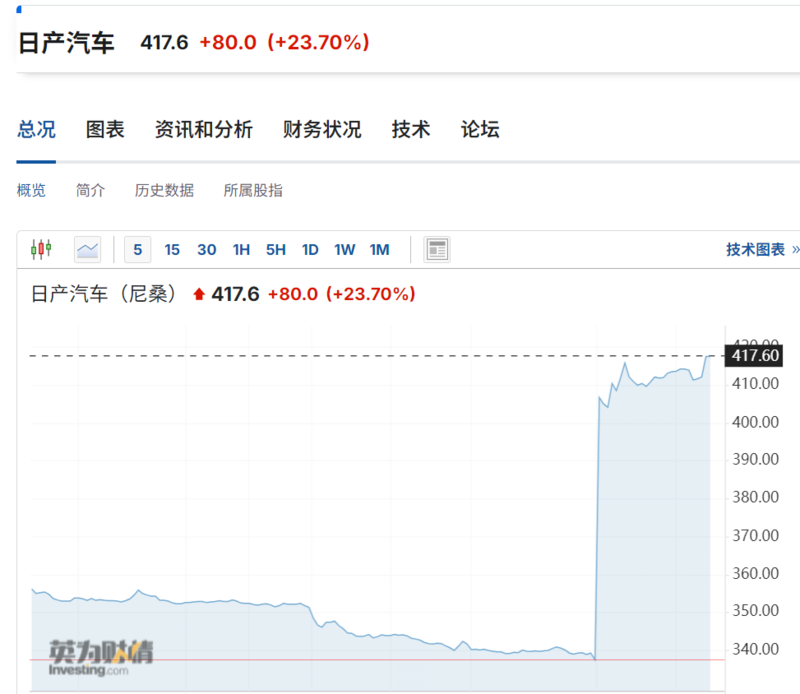The width and height of the screenshot is (800, 694).
Task: Open the 财务状况 tab
Action: pos(322,130)
